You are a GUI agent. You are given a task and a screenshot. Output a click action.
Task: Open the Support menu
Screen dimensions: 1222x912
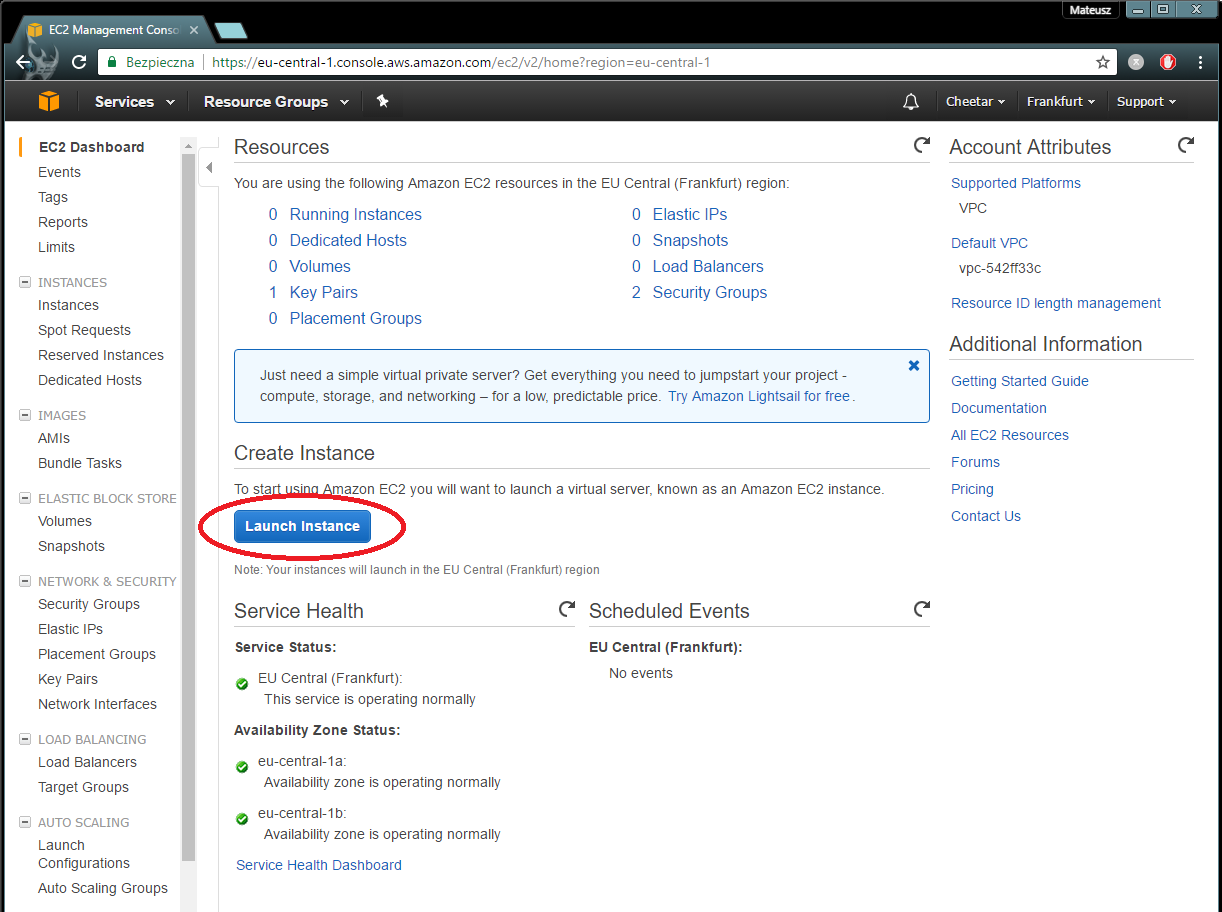1146,101
